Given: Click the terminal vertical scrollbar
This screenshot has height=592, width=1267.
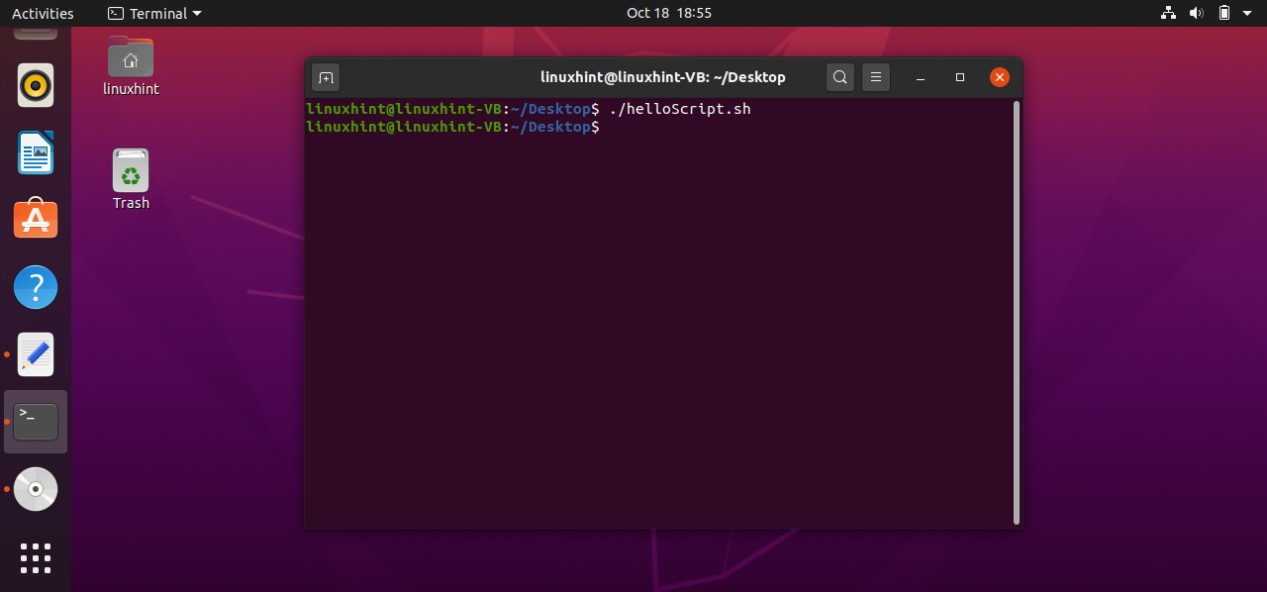Looking at the screenshot, I should click(x=1017, y=311).
